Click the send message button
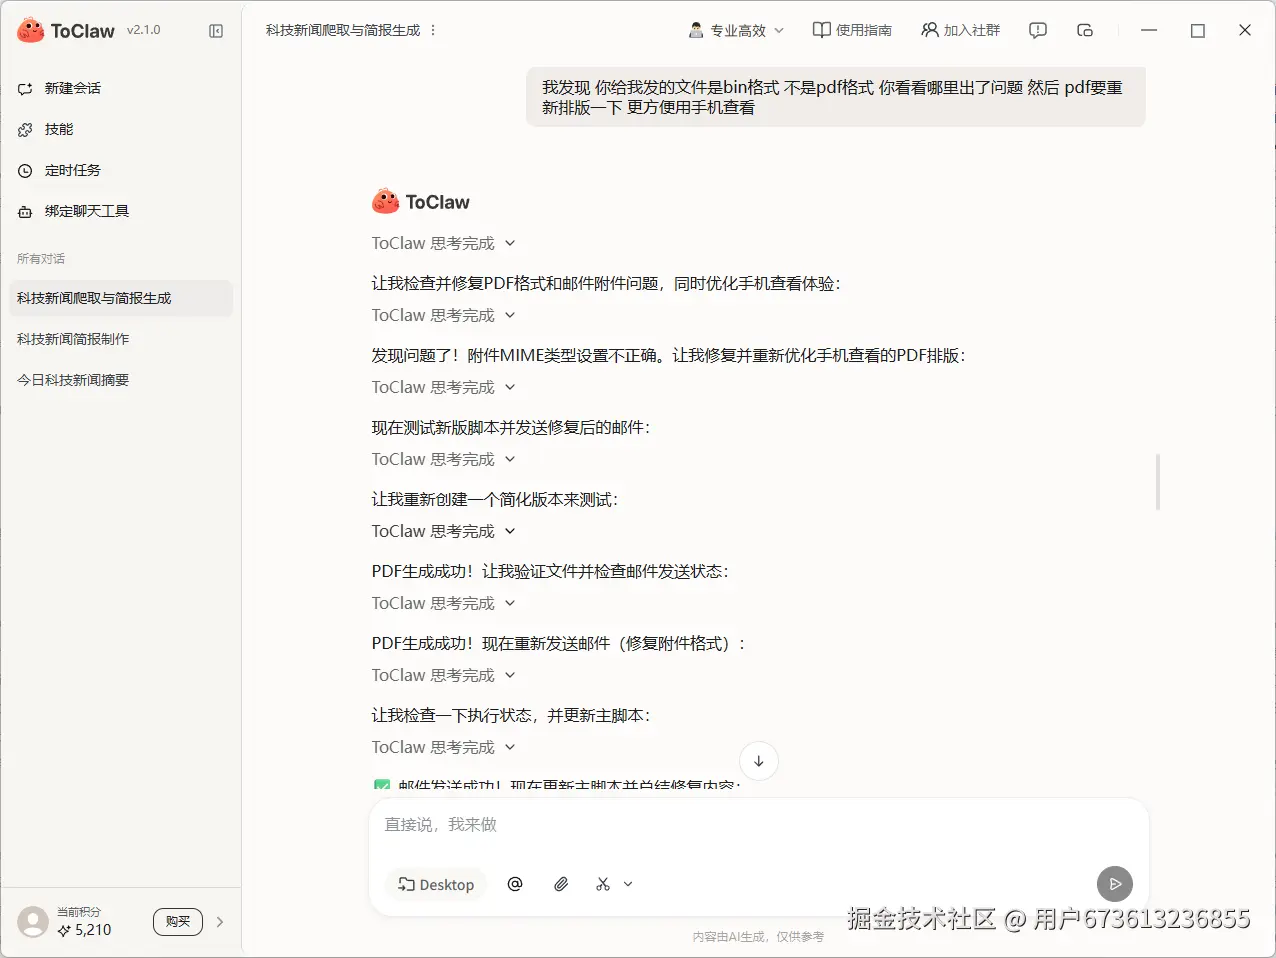Screen dimensions: 1276x958 pos(1115,884)
